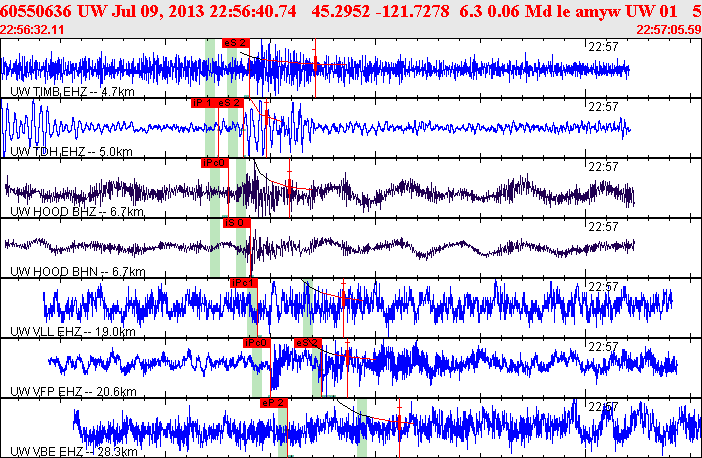Click the 22:57 time tick on TIMB trace

(x=603, y=47)
